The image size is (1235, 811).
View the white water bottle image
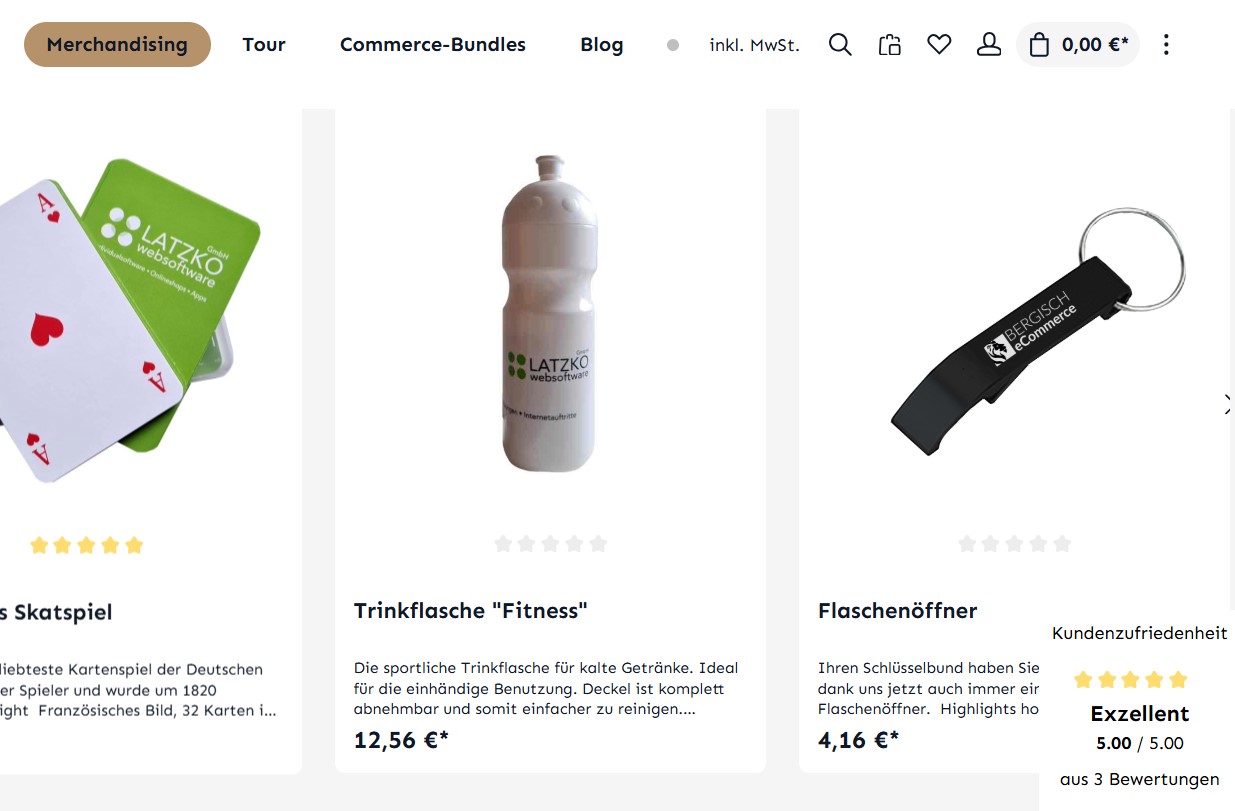[x=548, y=314]
